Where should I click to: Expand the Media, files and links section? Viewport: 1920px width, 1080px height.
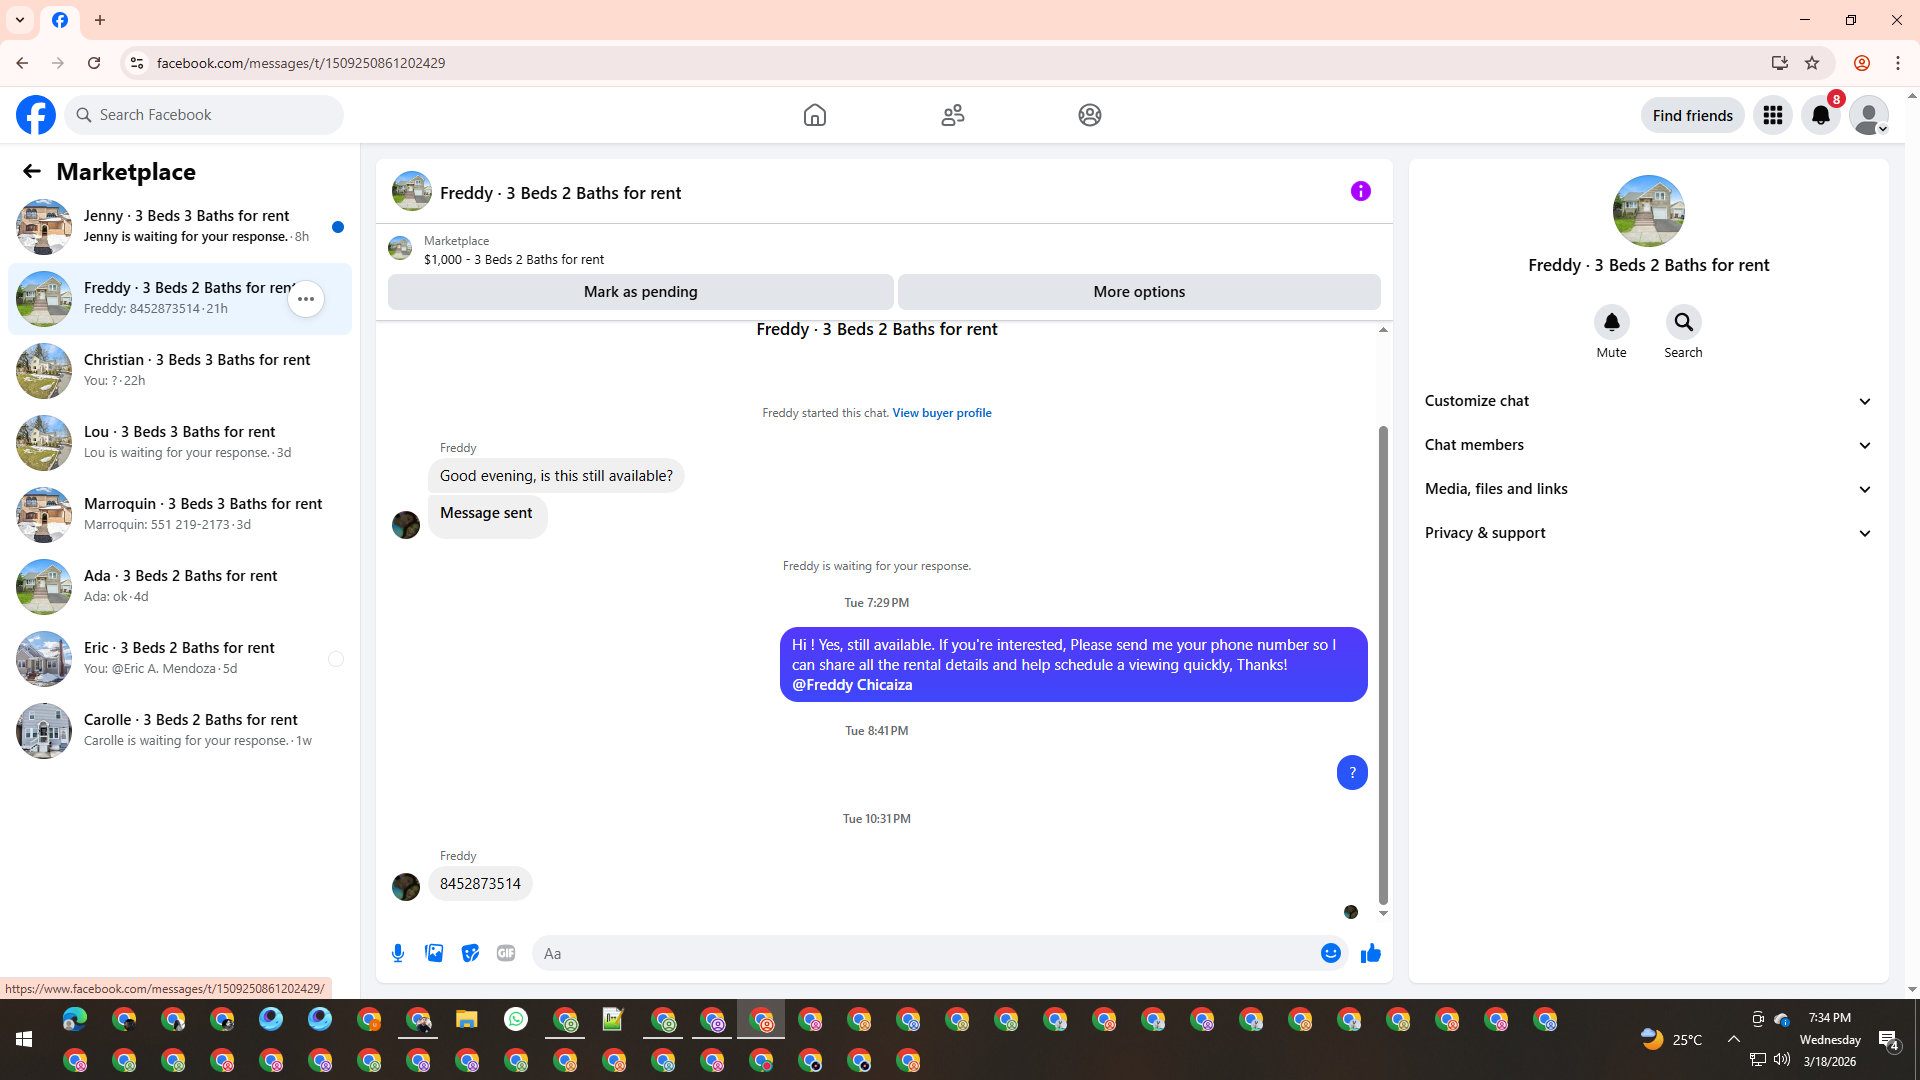(x=1648, y=489)
